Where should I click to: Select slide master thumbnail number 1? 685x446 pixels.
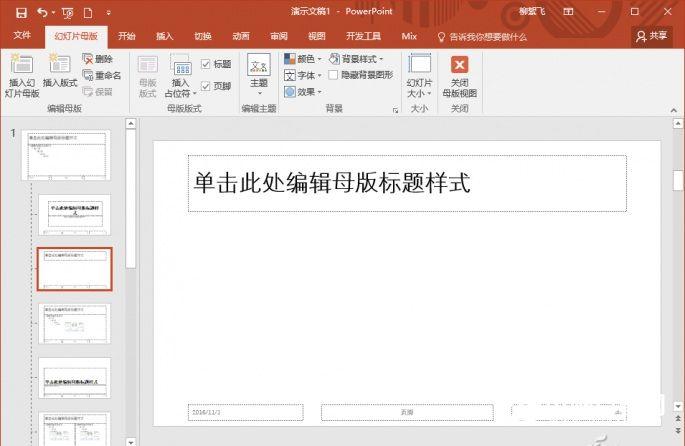[x=66, y=156]
